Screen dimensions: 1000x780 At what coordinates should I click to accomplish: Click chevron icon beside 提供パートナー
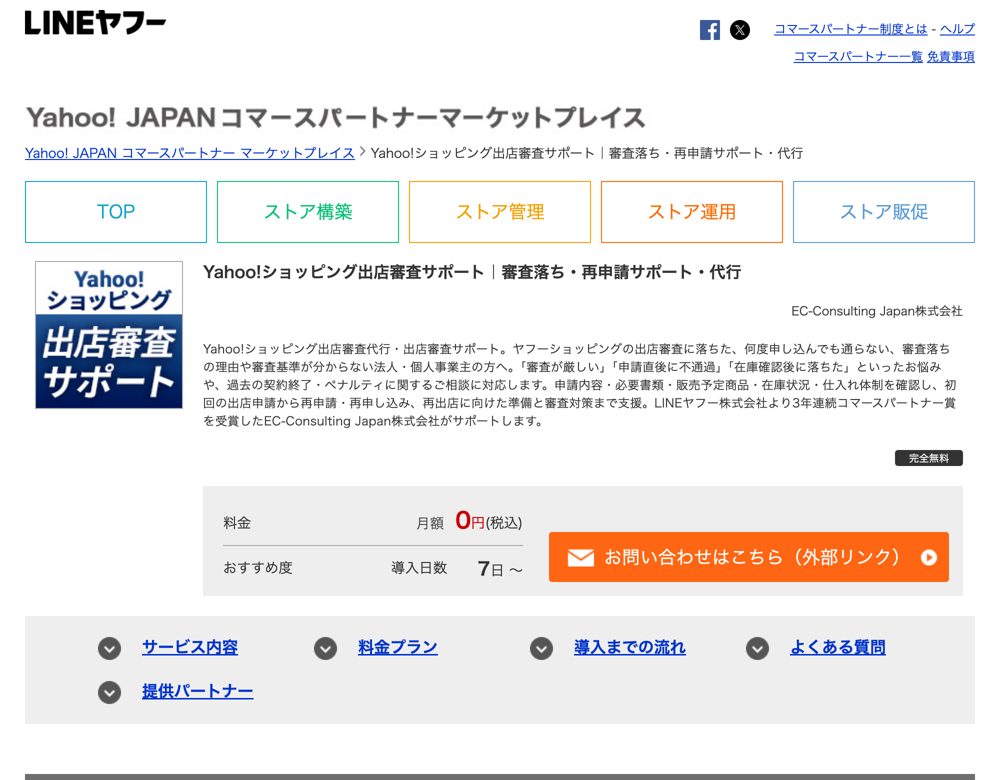coord(110,693)
